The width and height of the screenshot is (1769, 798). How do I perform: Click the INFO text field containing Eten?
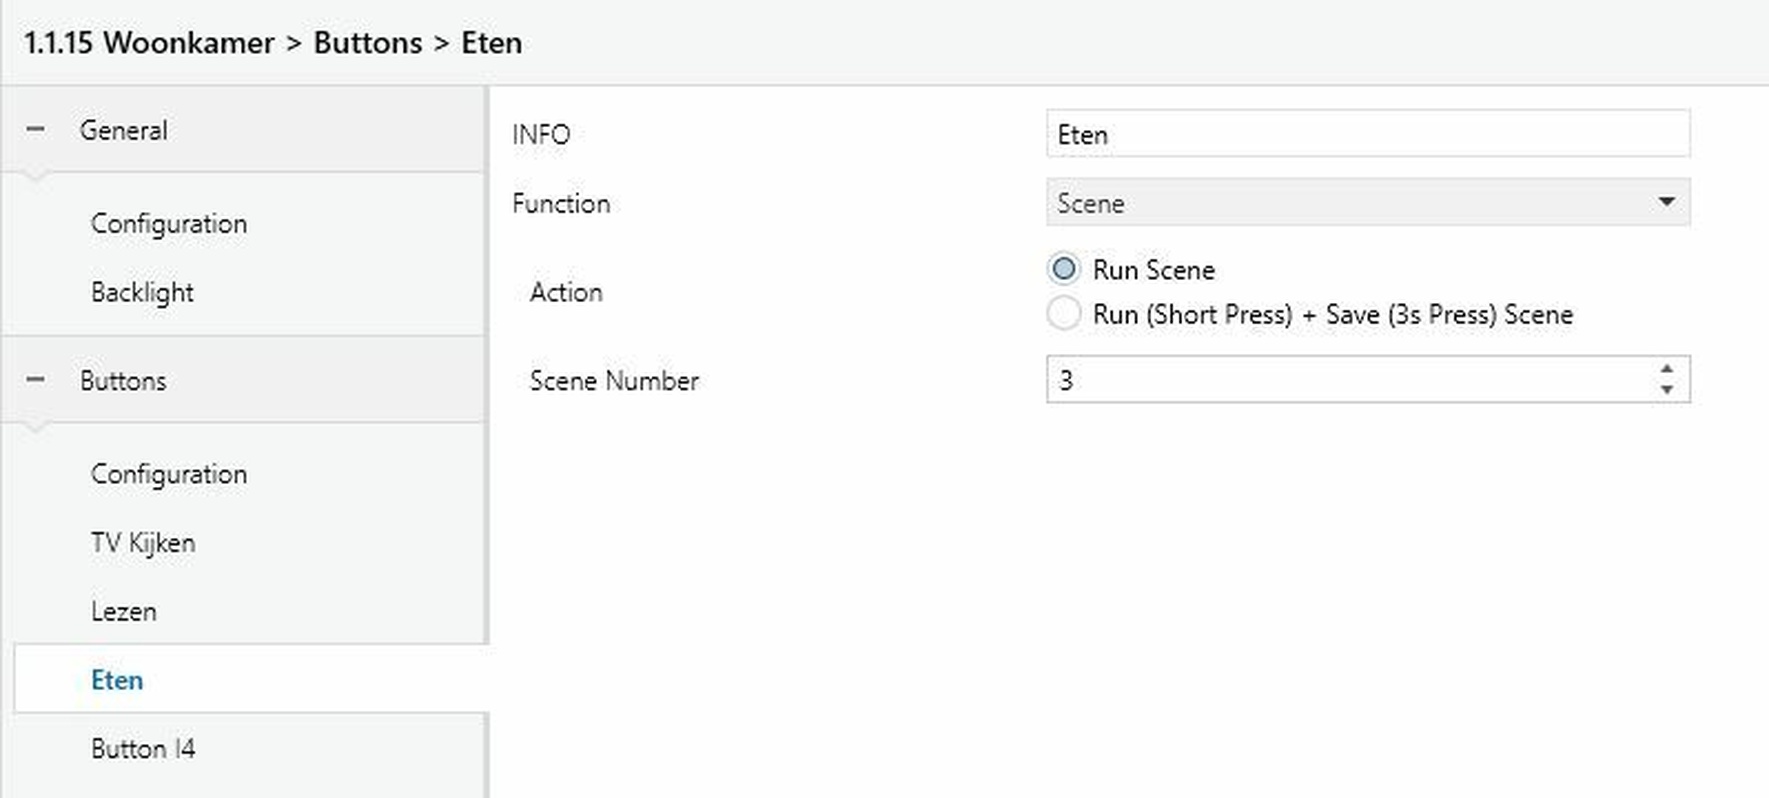click(1368, 134)
